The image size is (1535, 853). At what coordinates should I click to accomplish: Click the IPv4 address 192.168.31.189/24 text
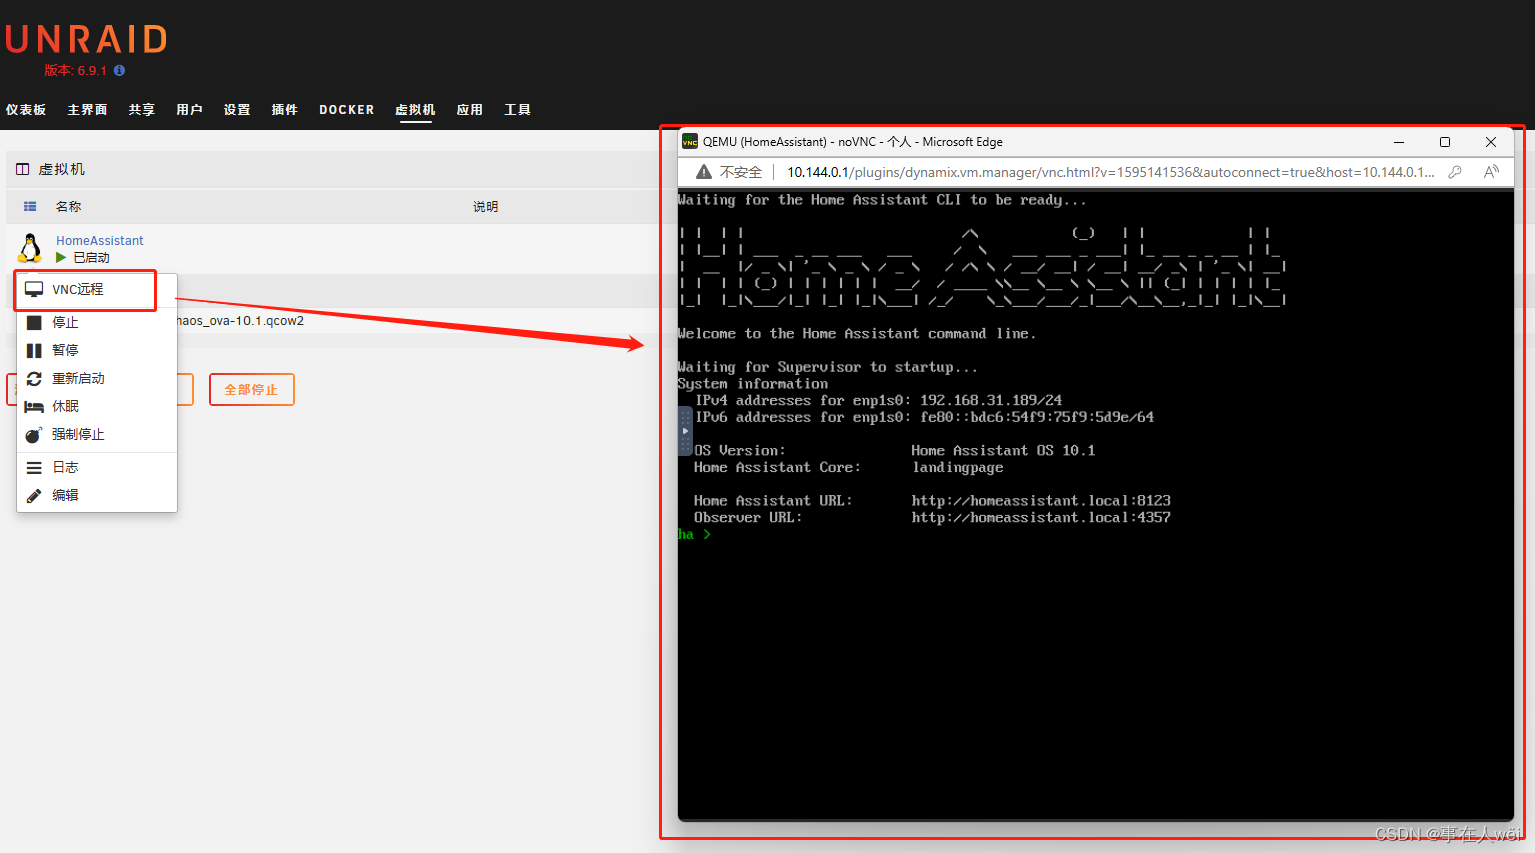[x=991, y=400]
